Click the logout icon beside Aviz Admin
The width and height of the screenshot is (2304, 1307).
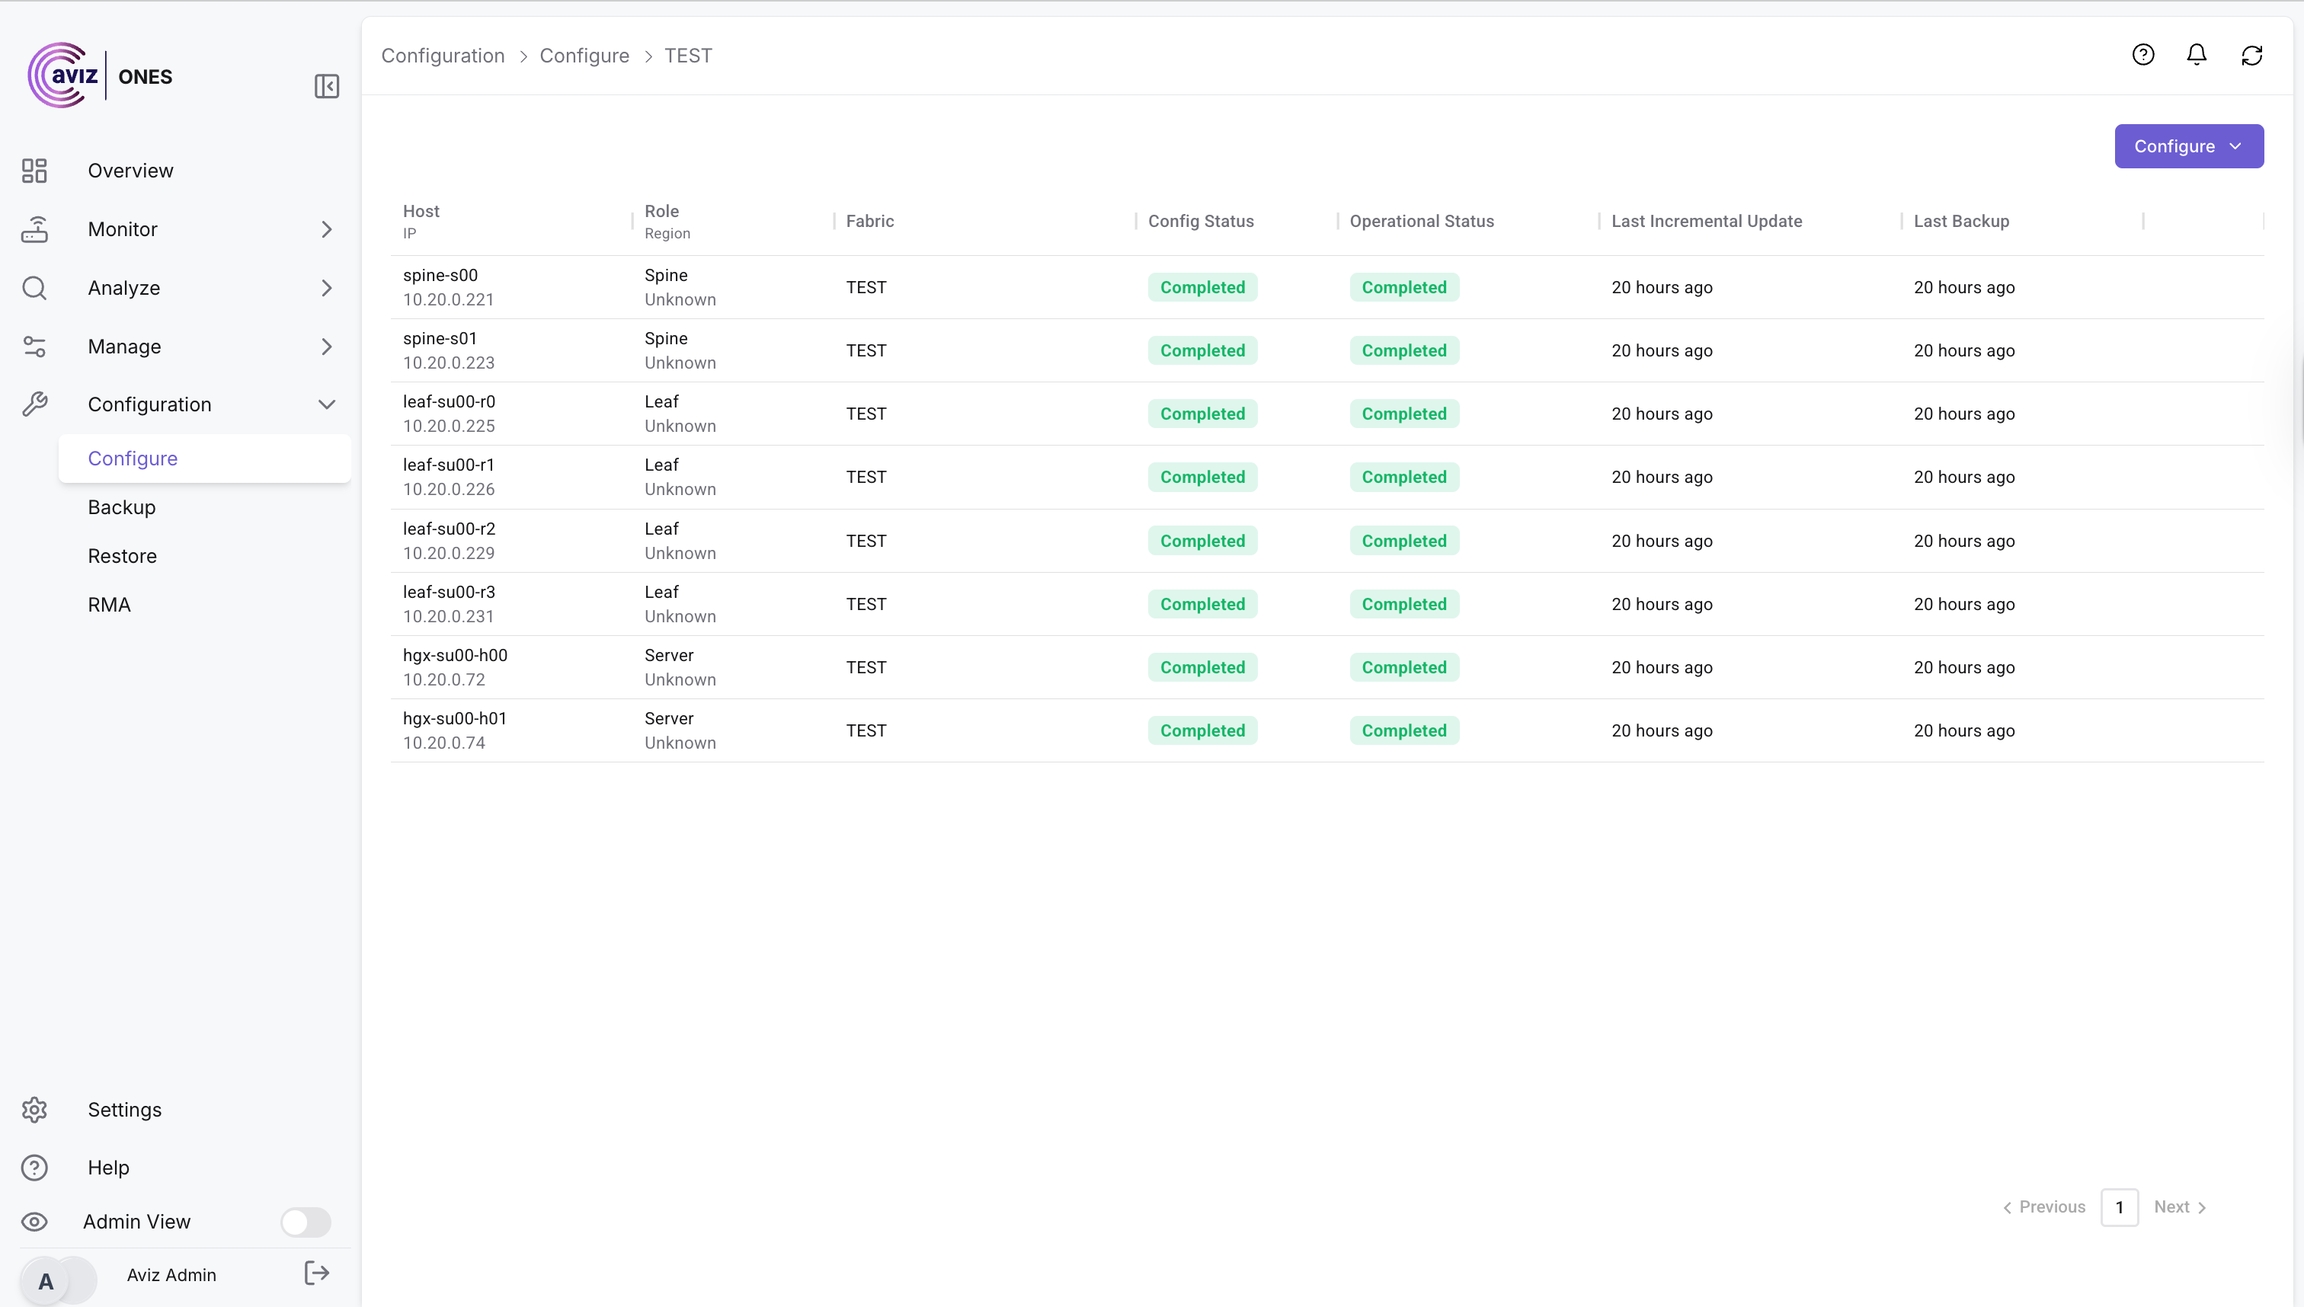pos(316,1273)
